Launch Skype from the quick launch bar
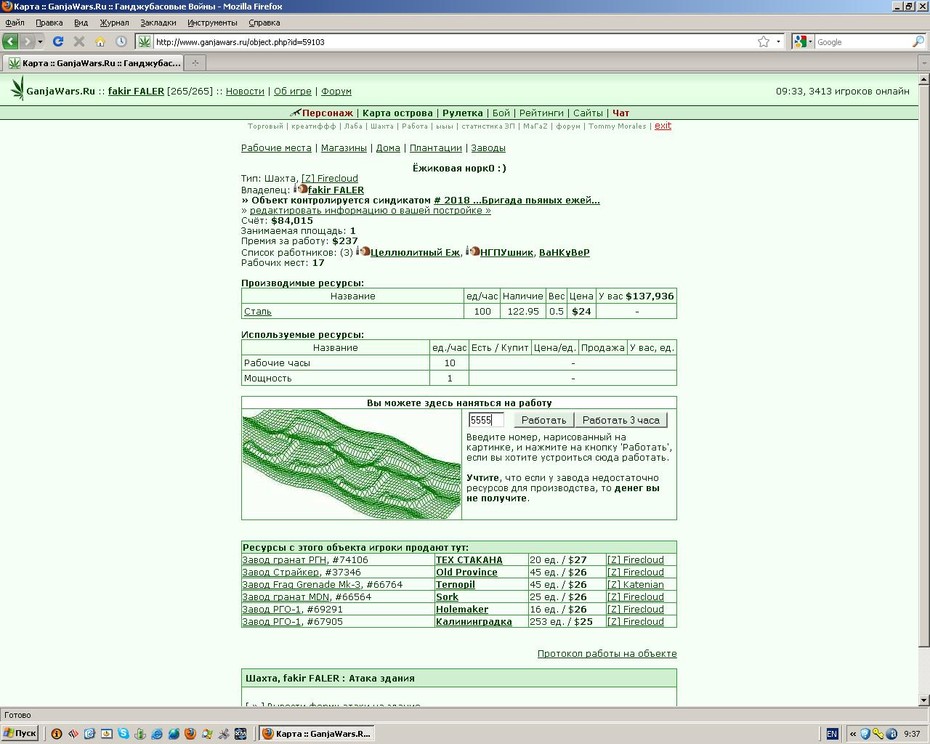This screenshot has width=930, height=744. tap(123, 734)
